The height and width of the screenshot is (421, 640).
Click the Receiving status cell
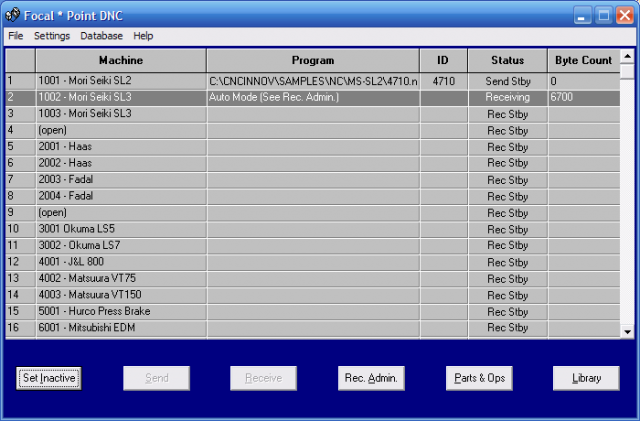508,98
